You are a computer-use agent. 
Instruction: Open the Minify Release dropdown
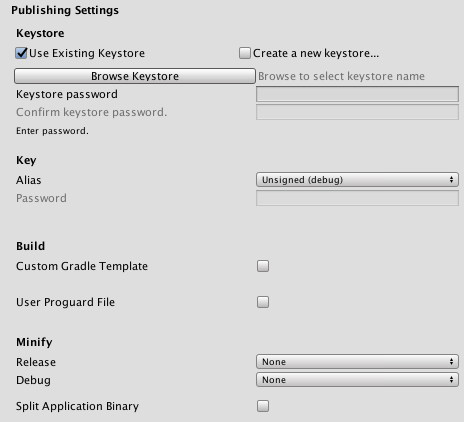357,362
